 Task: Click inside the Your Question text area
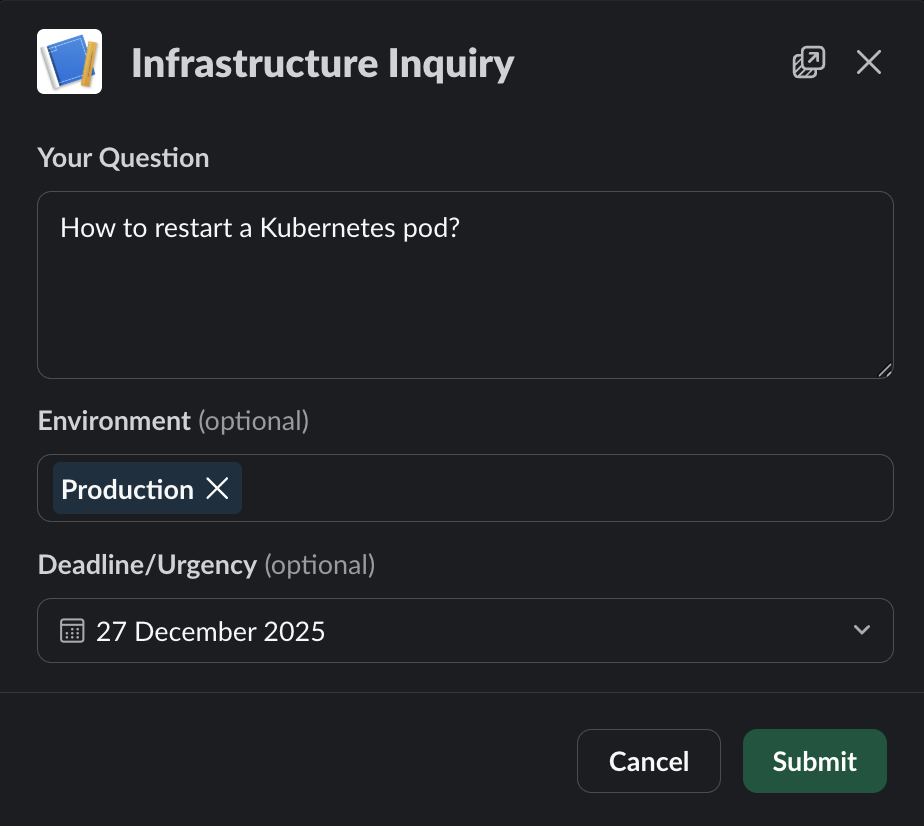[465, 300]
